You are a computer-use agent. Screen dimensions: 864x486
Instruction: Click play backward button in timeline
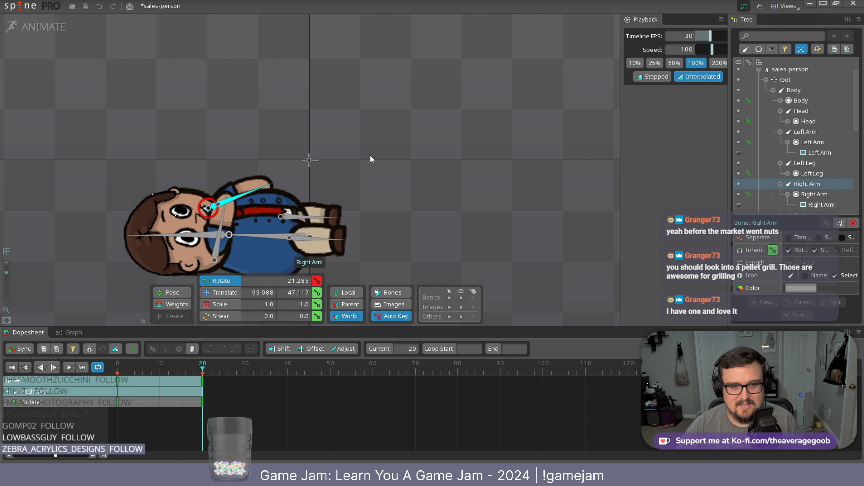coord(40,367)
